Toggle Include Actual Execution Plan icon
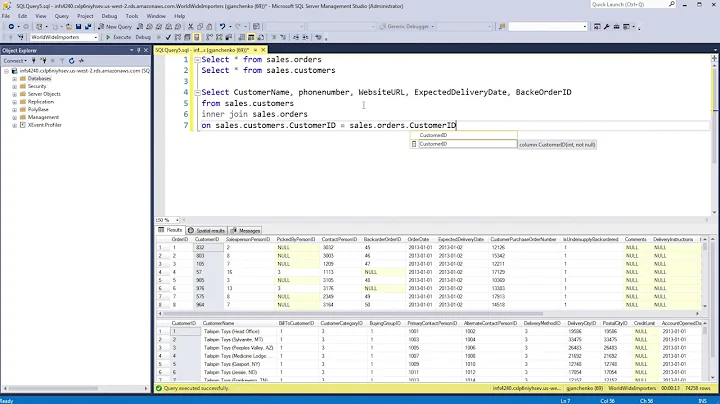 209,37
